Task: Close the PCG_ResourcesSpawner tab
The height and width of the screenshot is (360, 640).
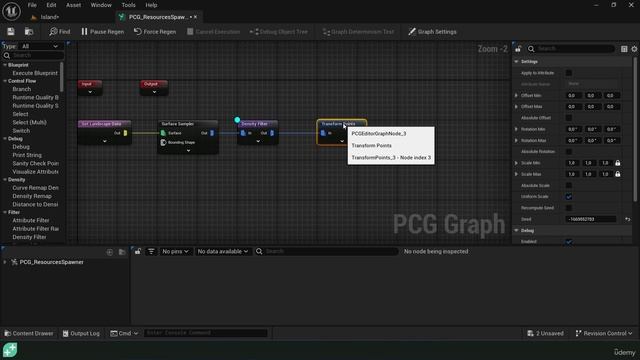Action: [196, 17]
